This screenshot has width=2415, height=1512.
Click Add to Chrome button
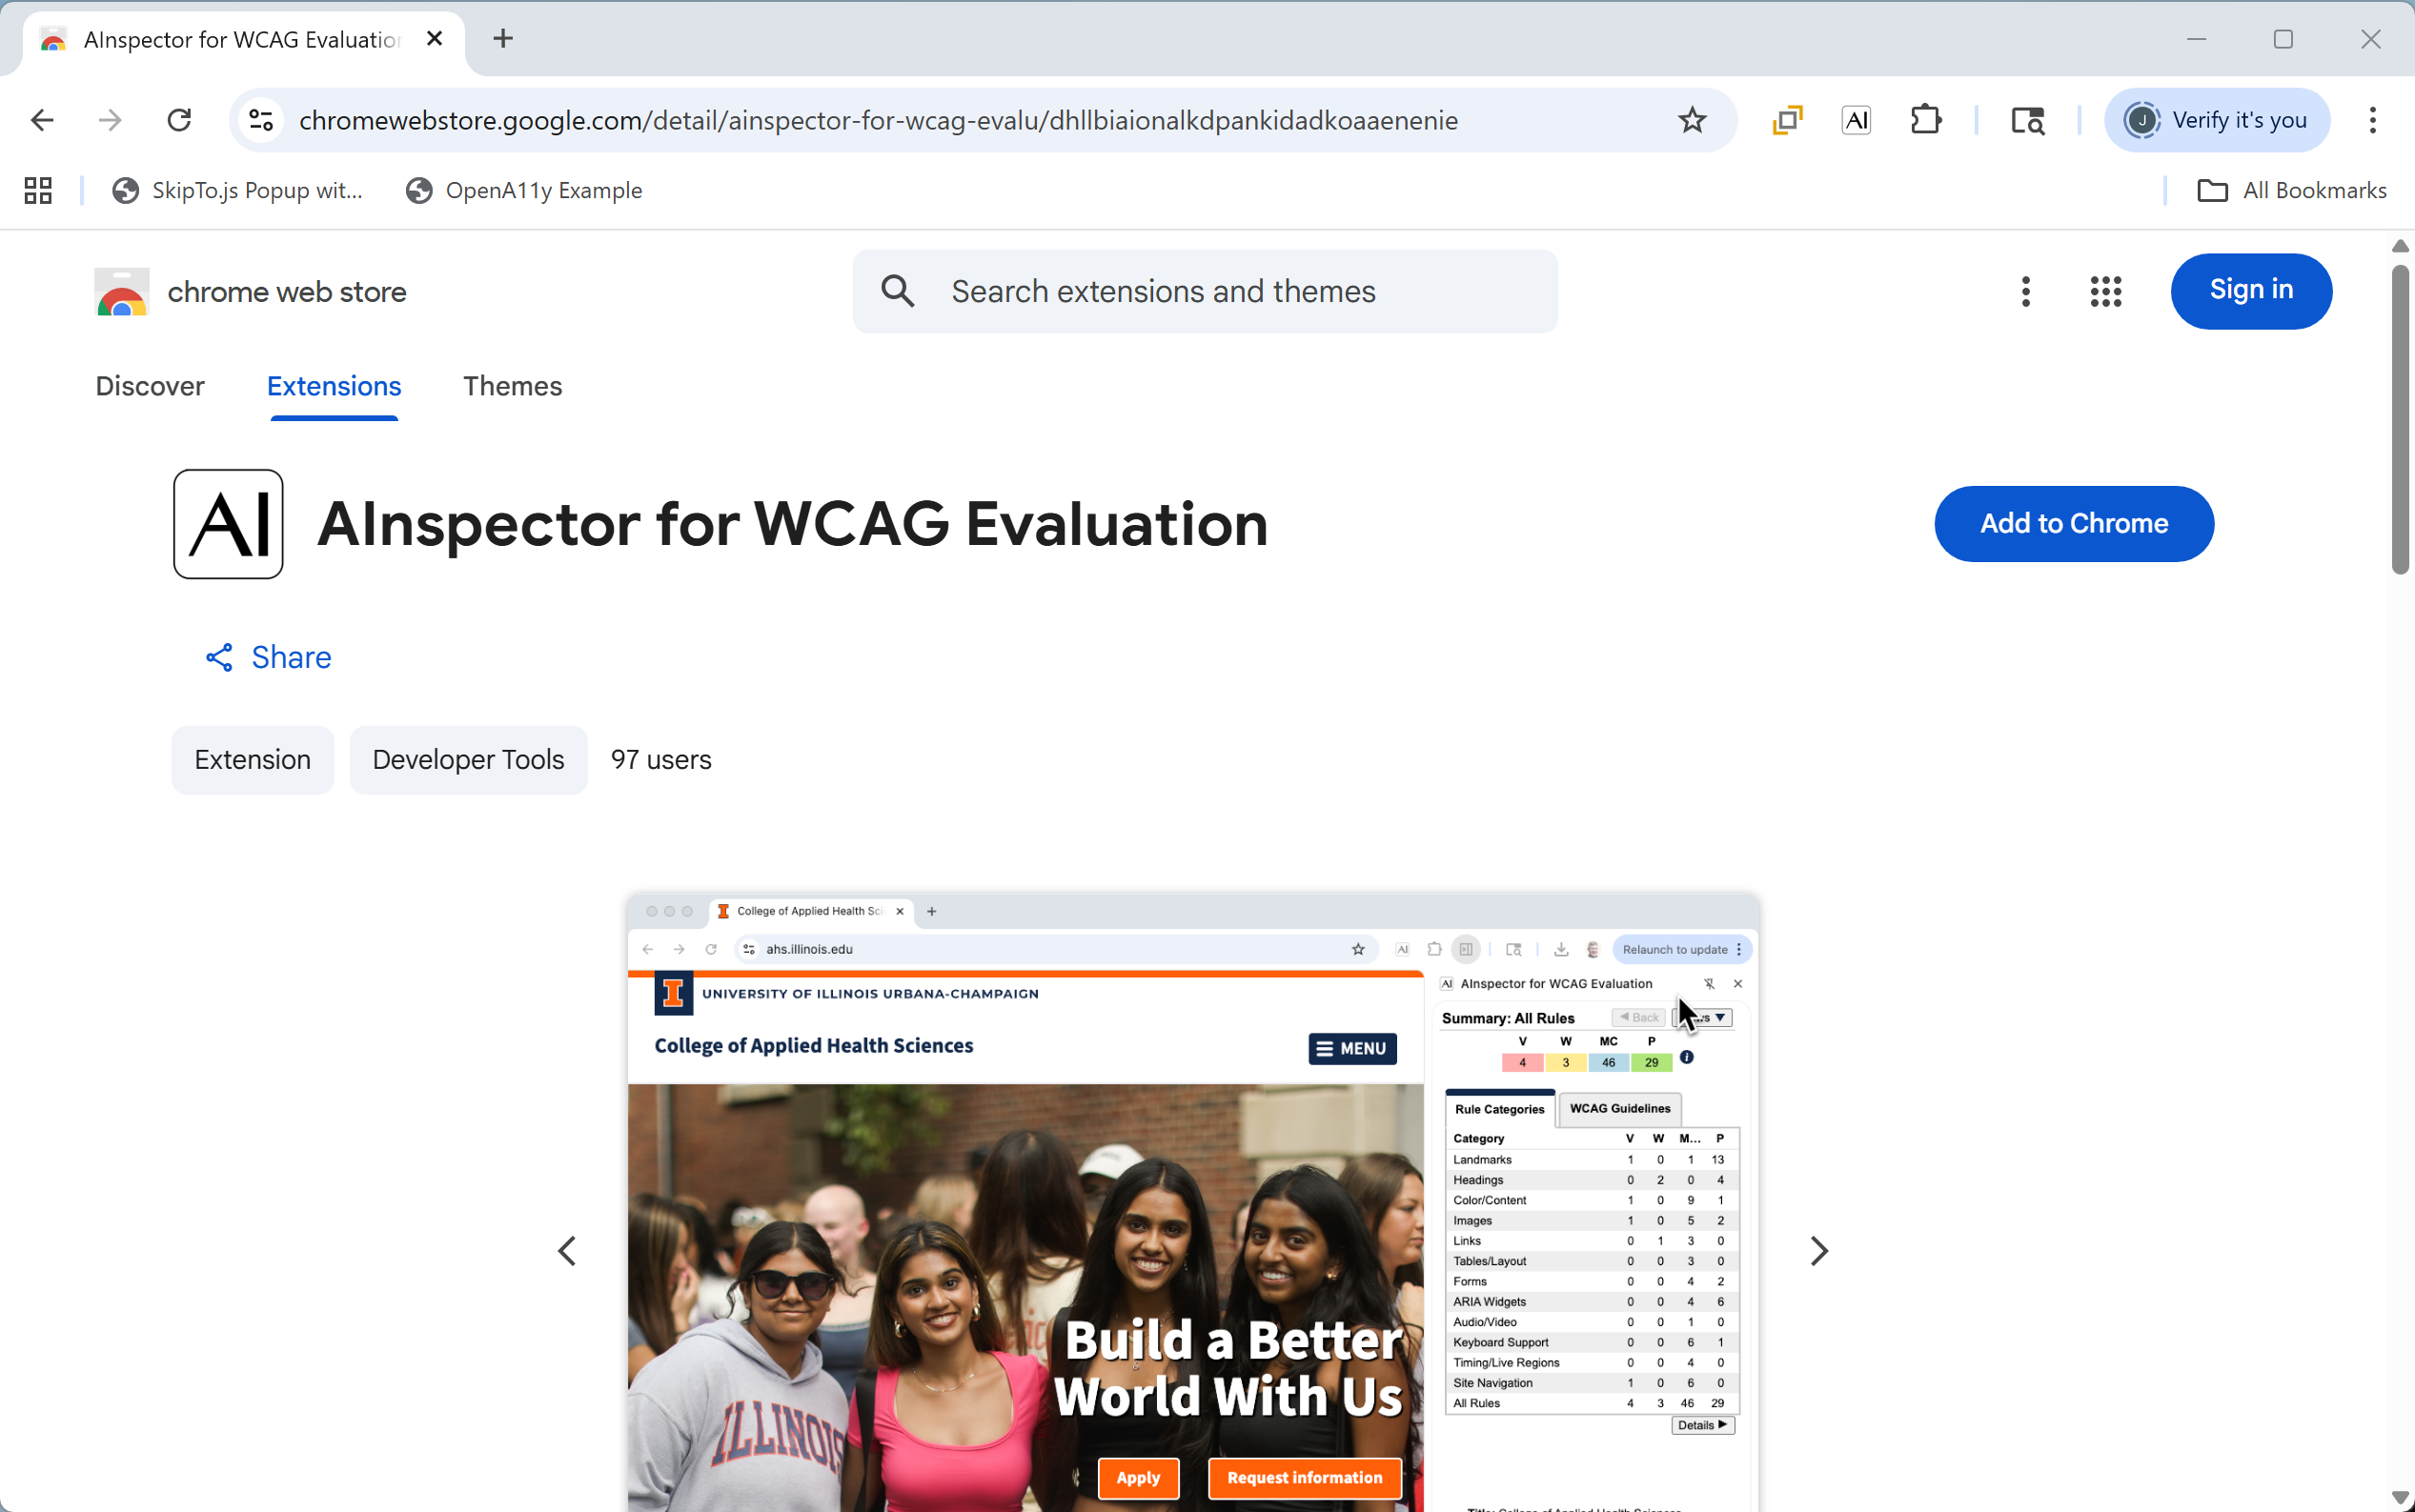pos(2073,524)
